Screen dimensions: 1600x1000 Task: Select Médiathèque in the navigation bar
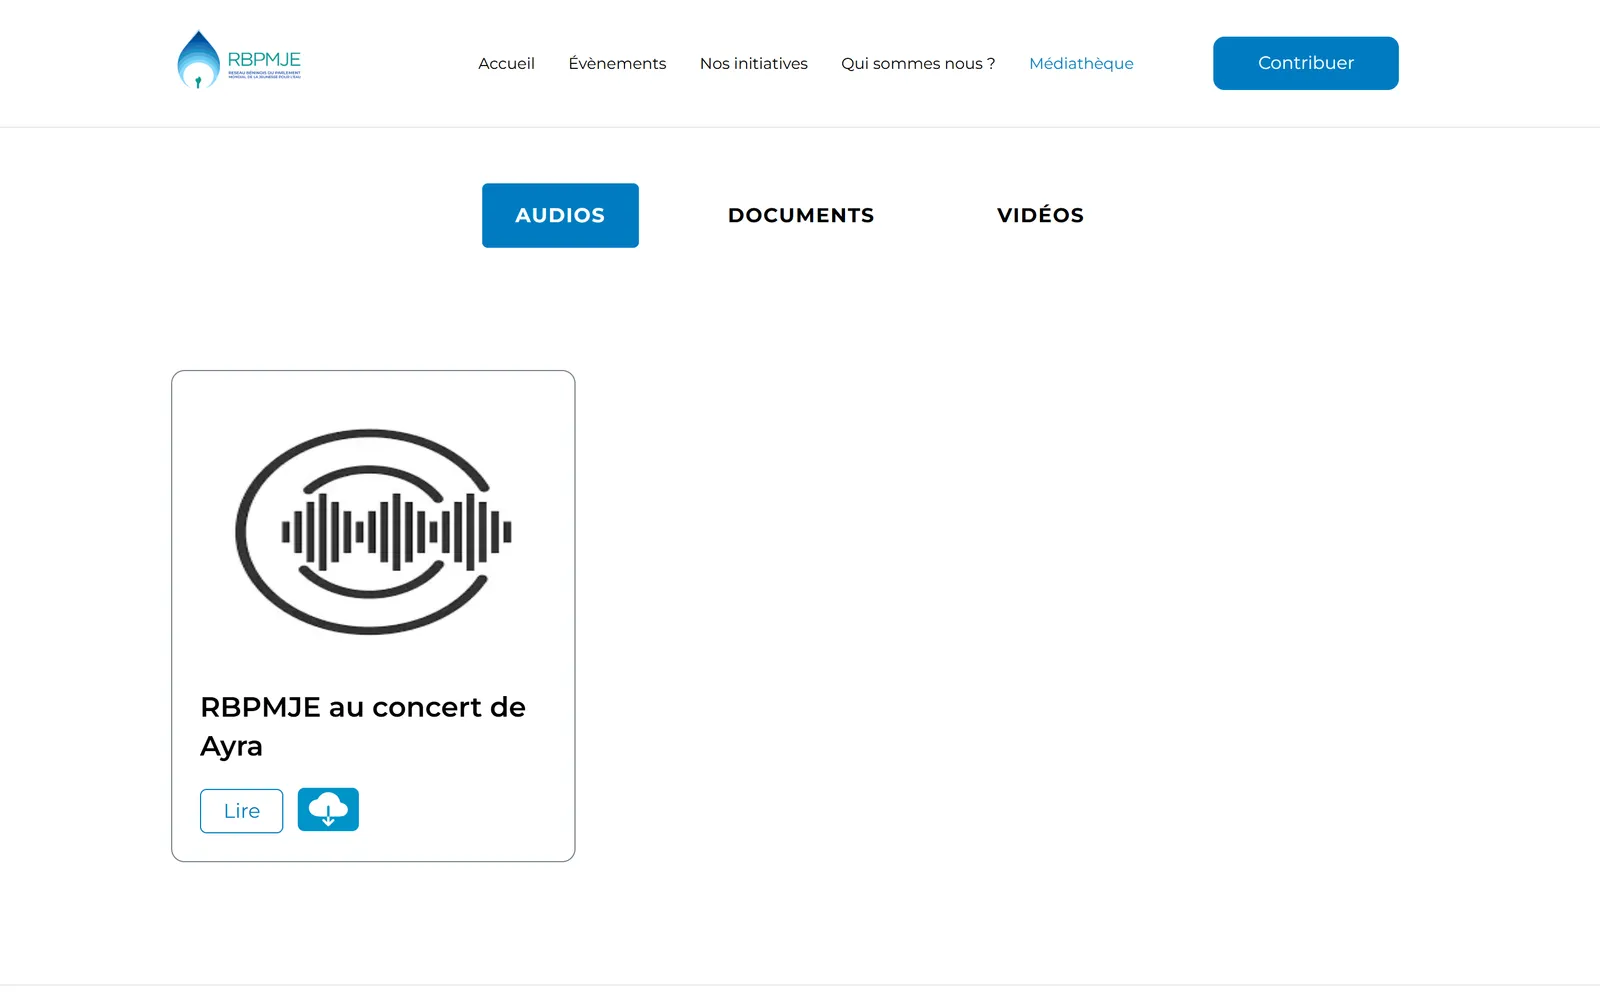pyautogui.click(x=1081, y=63)
